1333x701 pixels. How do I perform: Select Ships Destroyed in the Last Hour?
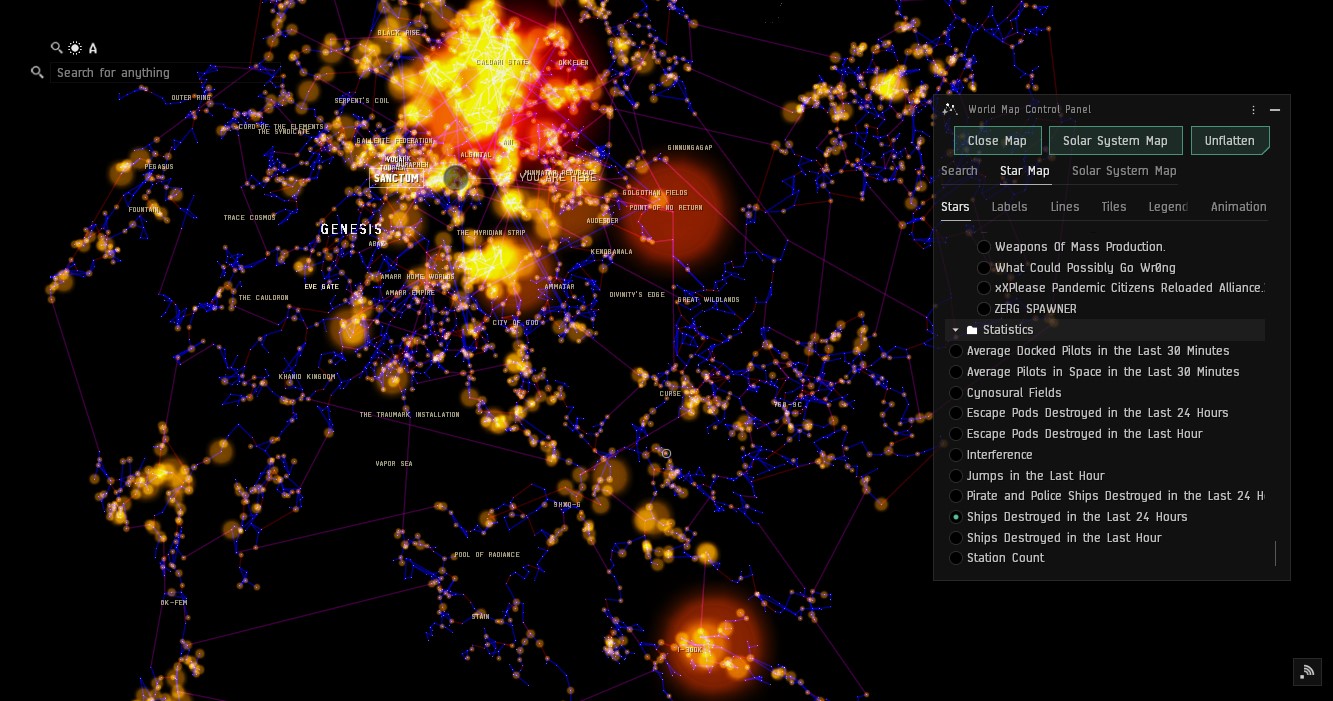coord(956,538)
